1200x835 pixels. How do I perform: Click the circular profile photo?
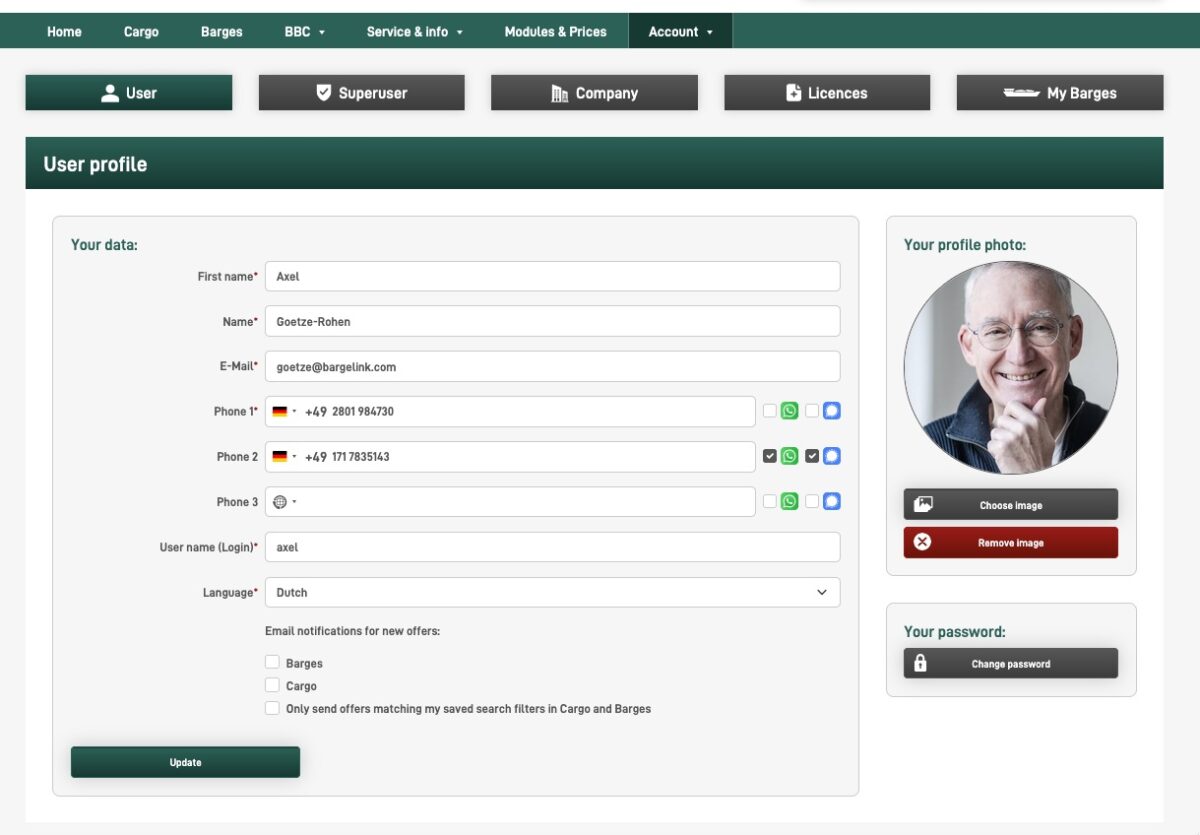coord(1011,368)
